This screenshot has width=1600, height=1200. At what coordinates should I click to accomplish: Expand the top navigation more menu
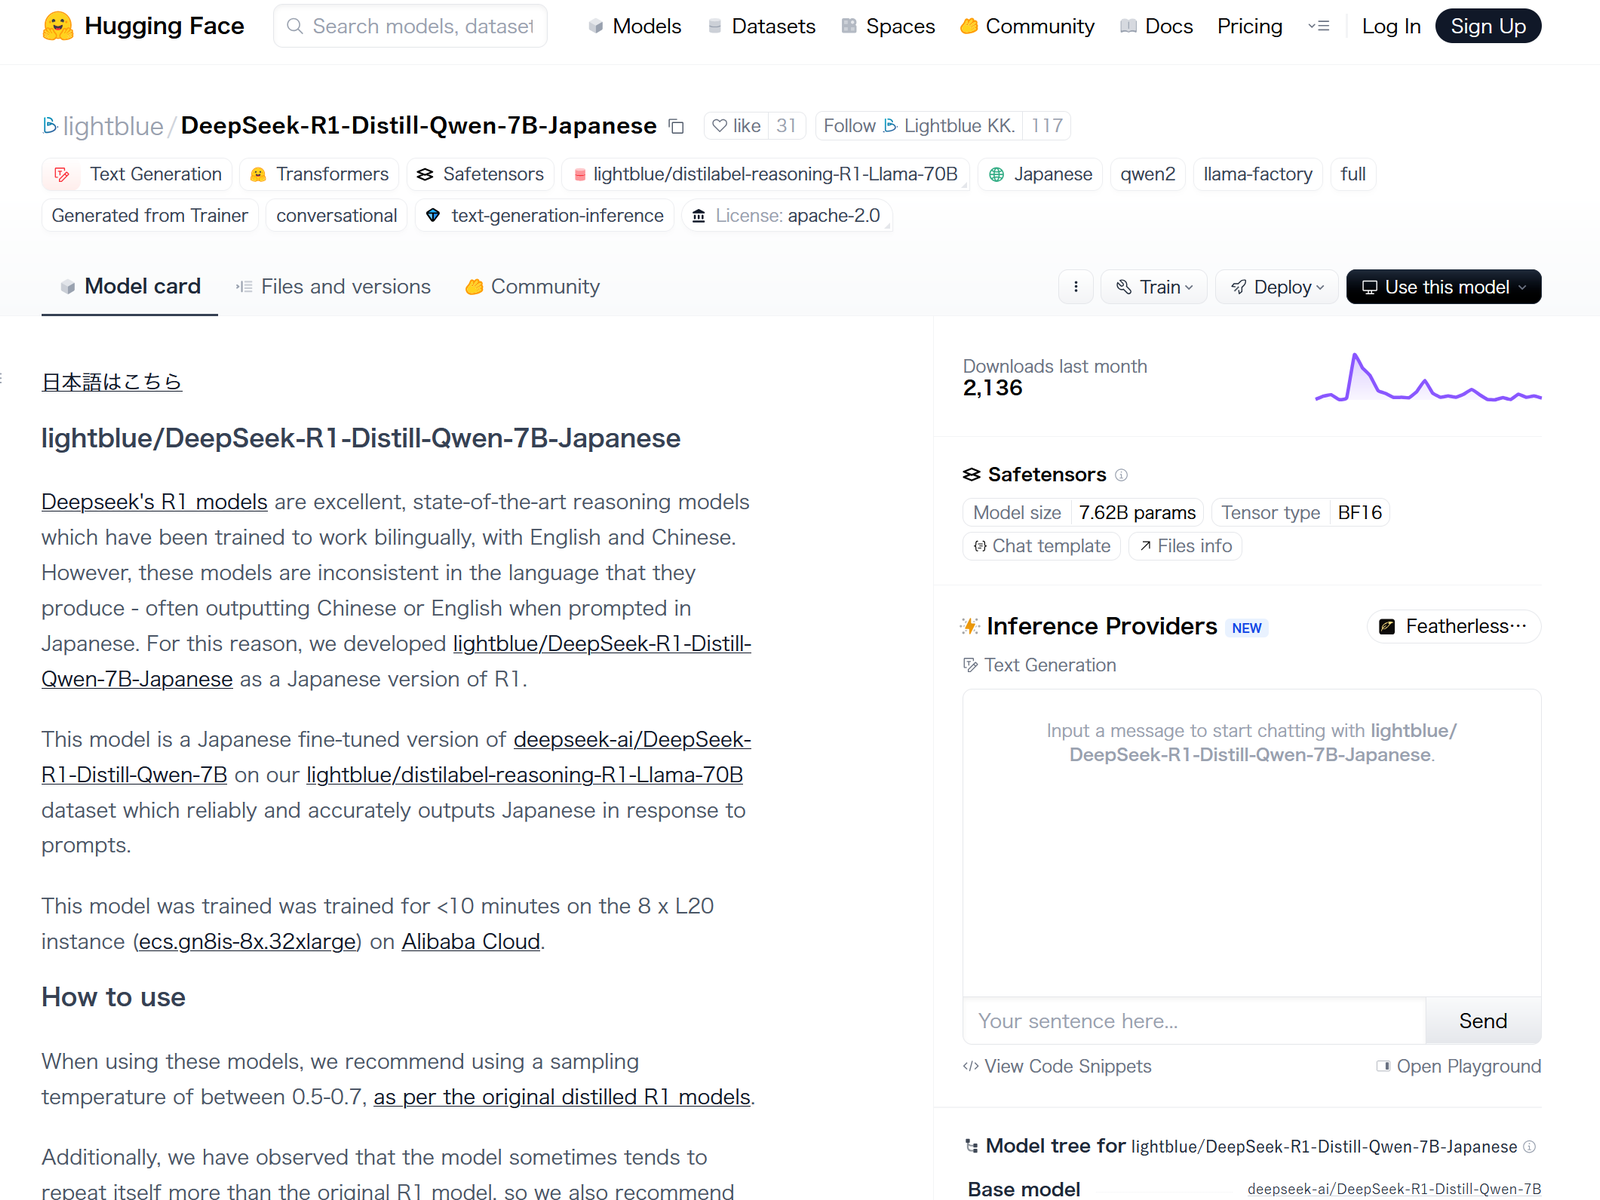click(1319, 26)
